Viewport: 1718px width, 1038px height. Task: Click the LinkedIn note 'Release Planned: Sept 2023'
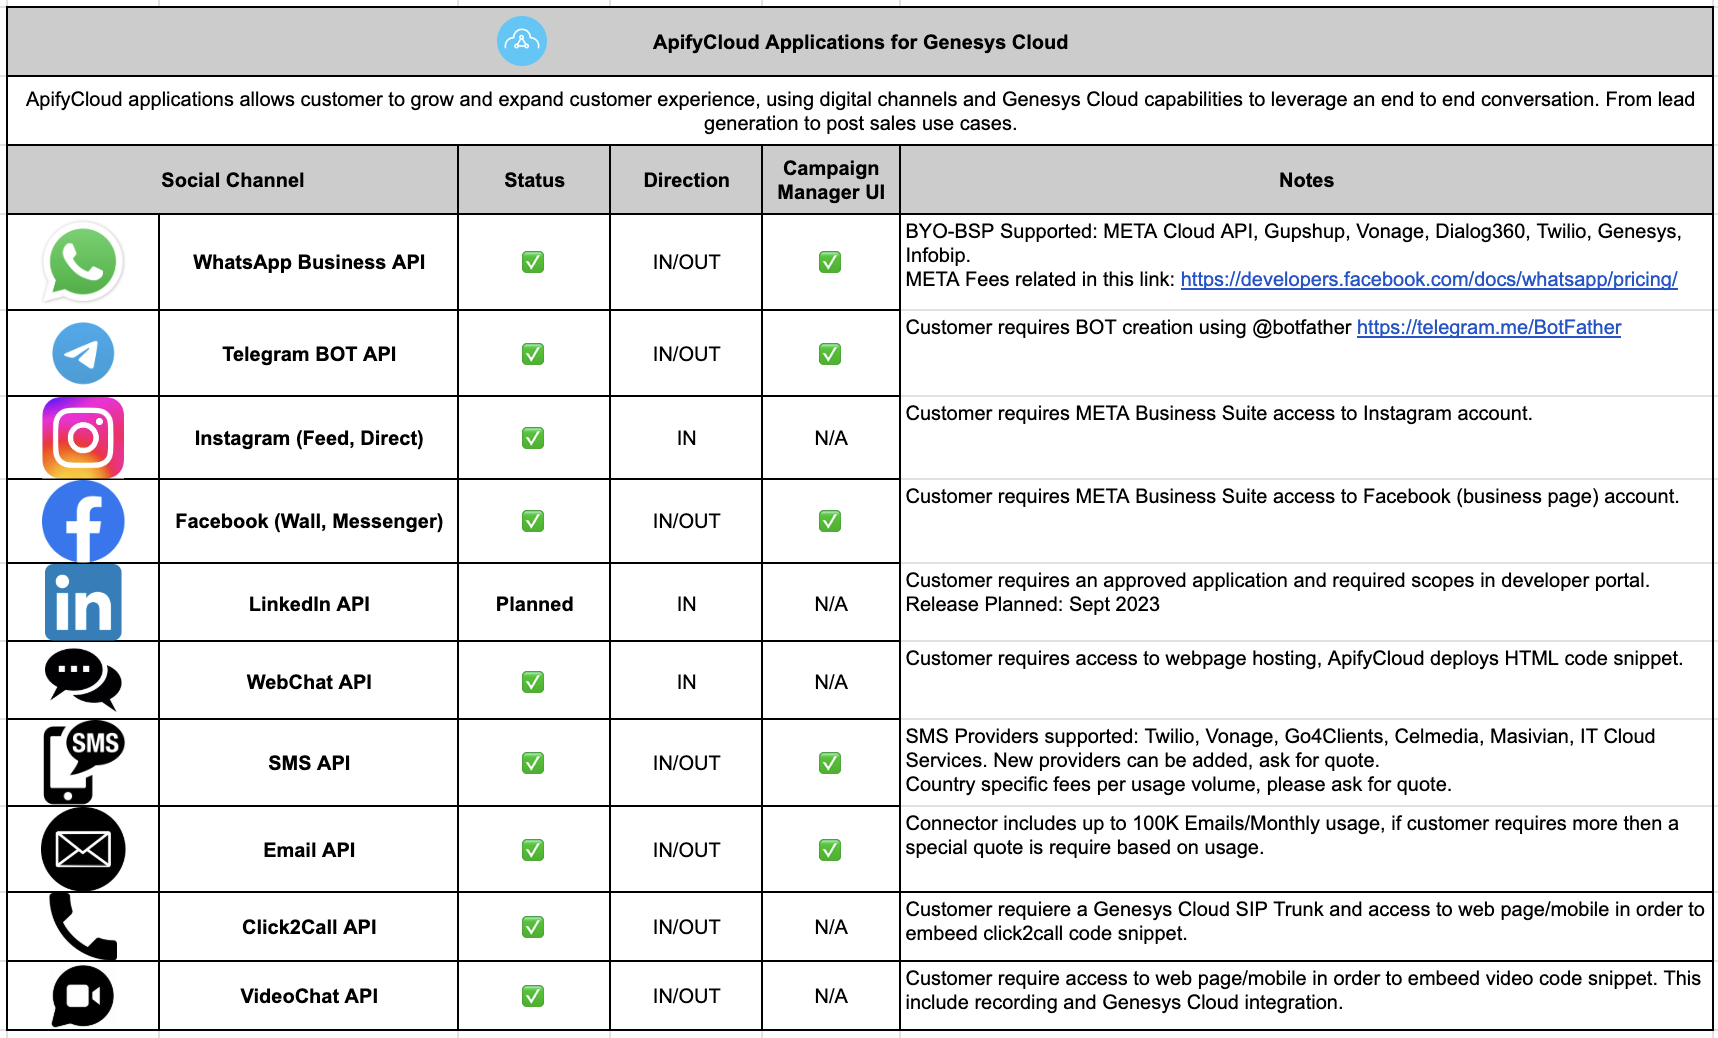coord(1032,604)
